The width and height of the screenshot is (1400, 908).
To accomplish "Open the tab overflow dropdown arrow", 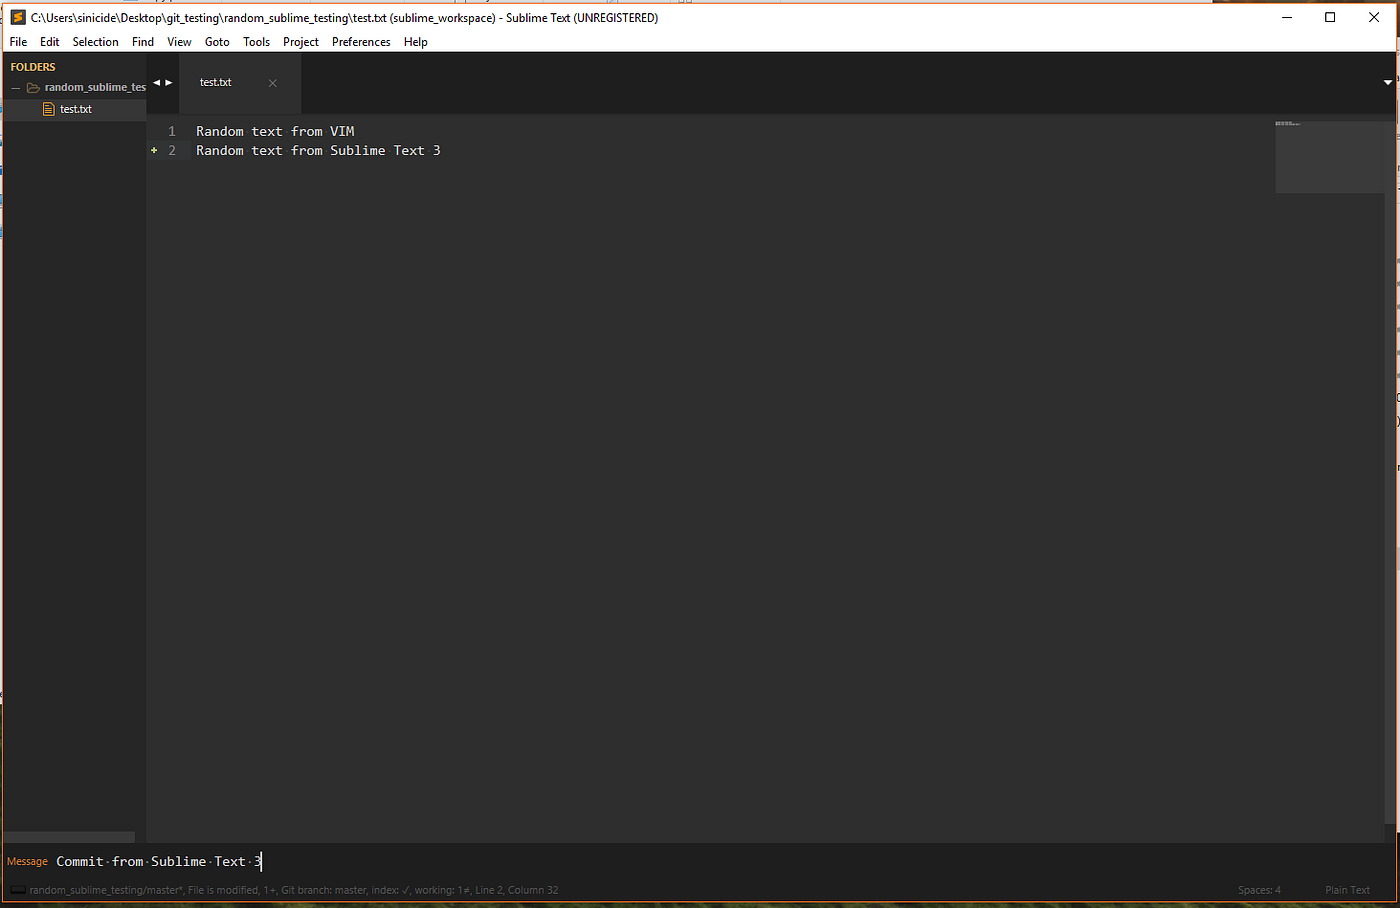I will click(1388, 82).
